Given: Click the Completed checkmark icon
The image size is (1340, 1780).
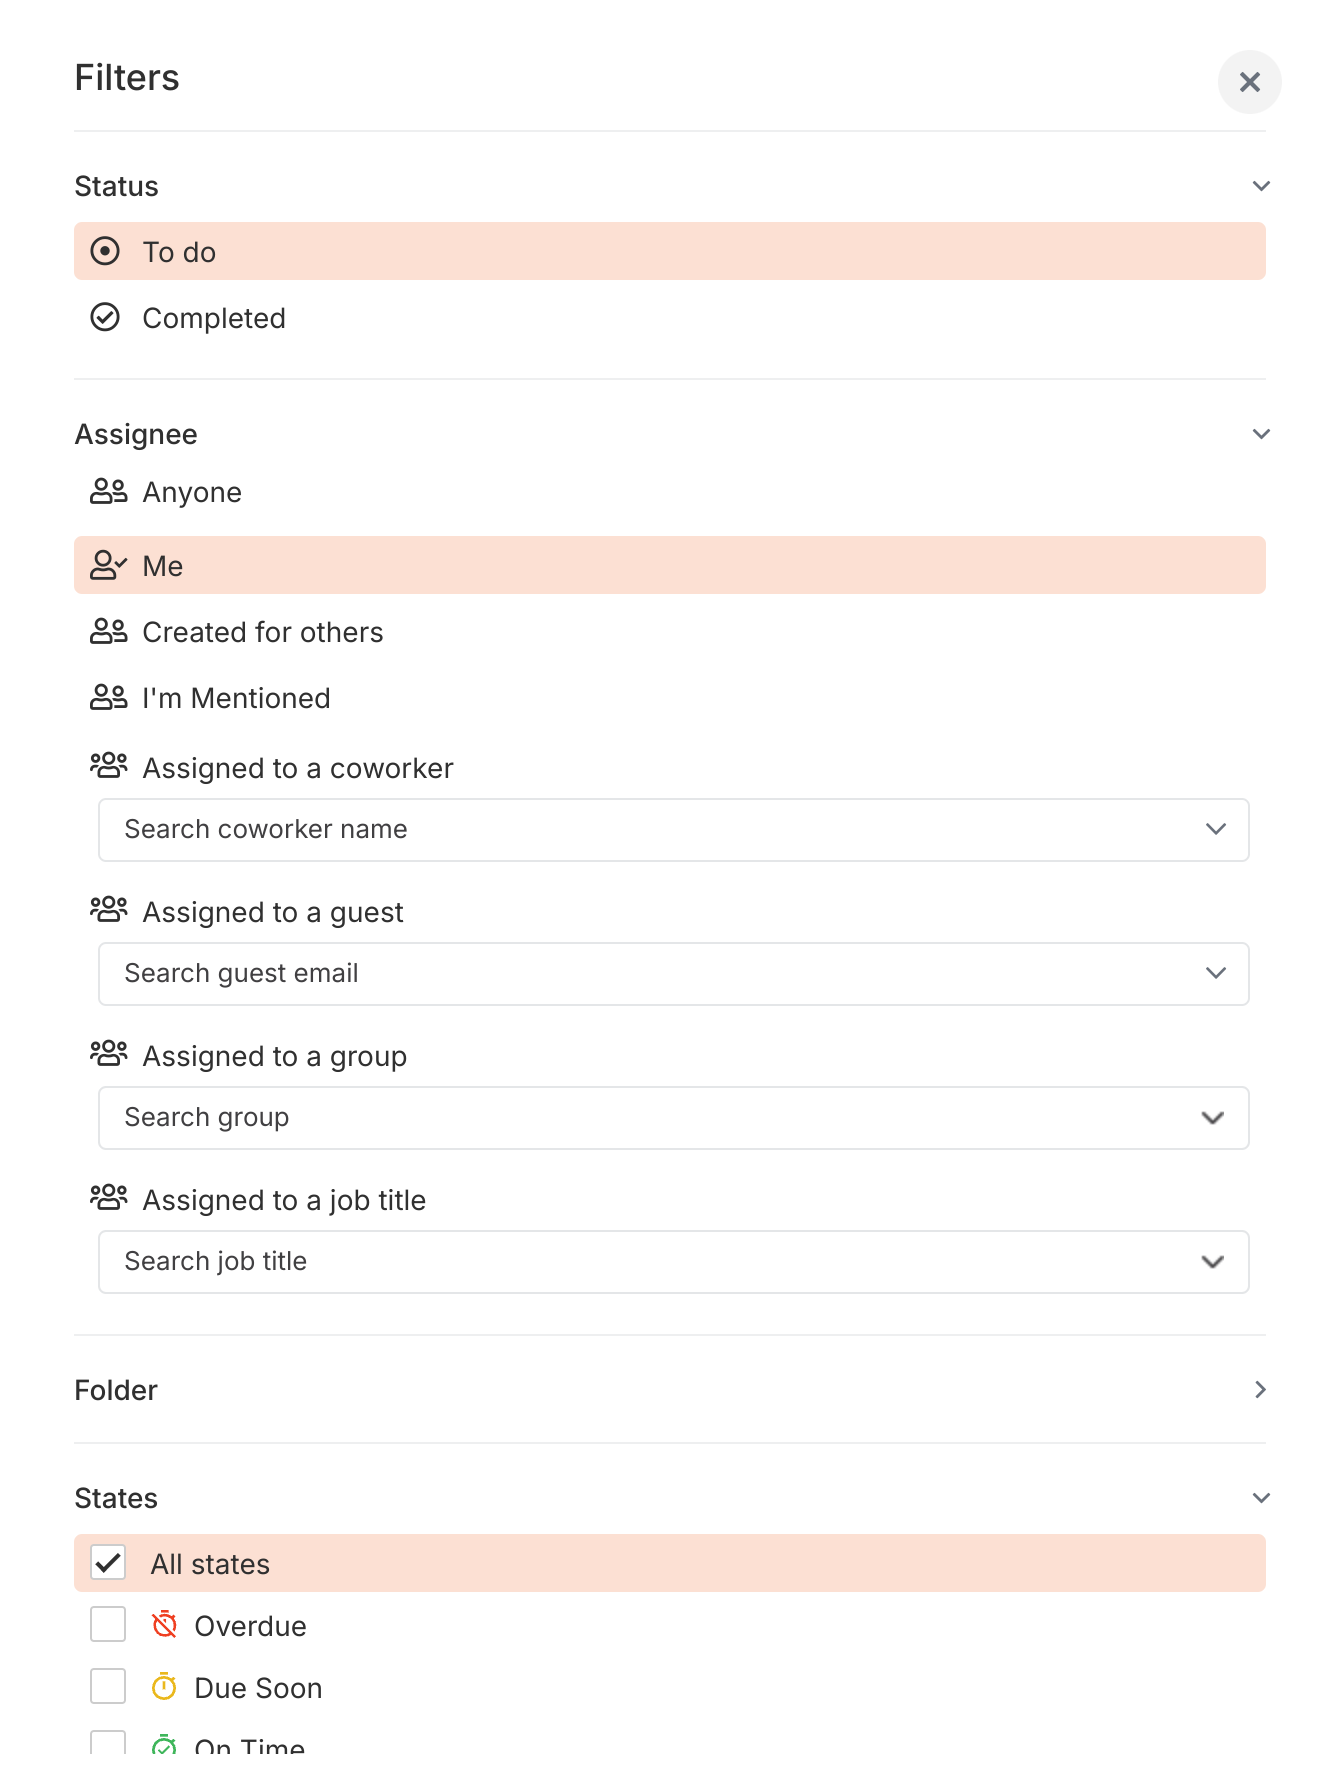Looking at the screenshot, I should pyautogui.click(x=107, y=317).
